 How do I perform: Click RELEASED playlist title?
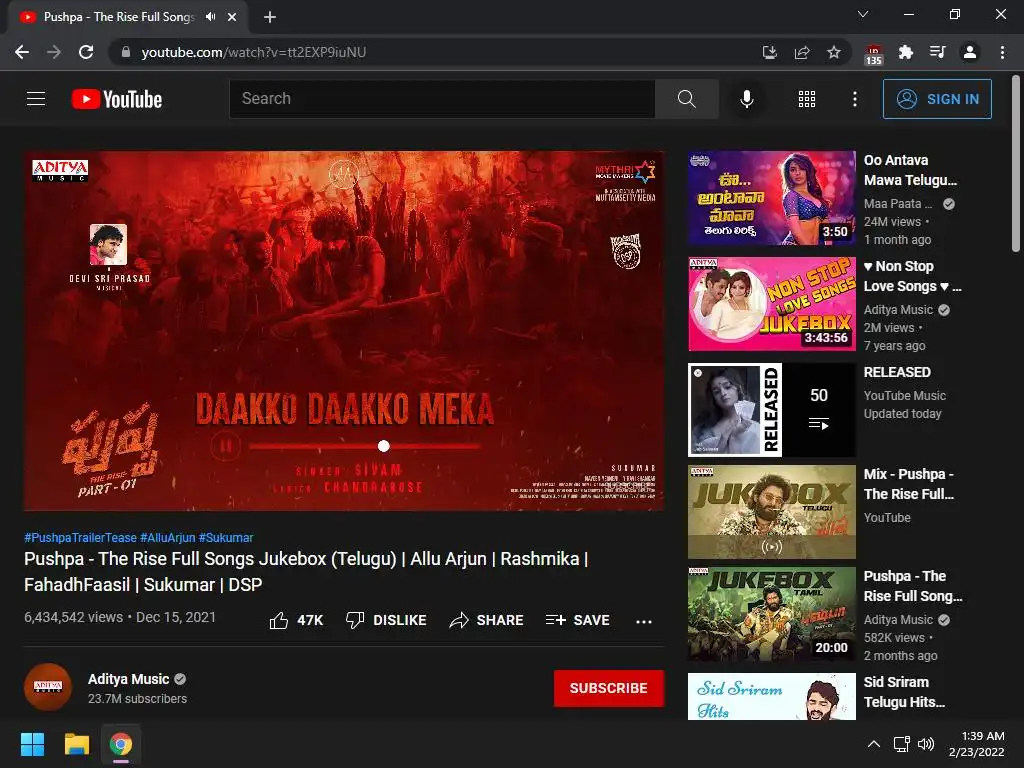(x=897, y=372)
